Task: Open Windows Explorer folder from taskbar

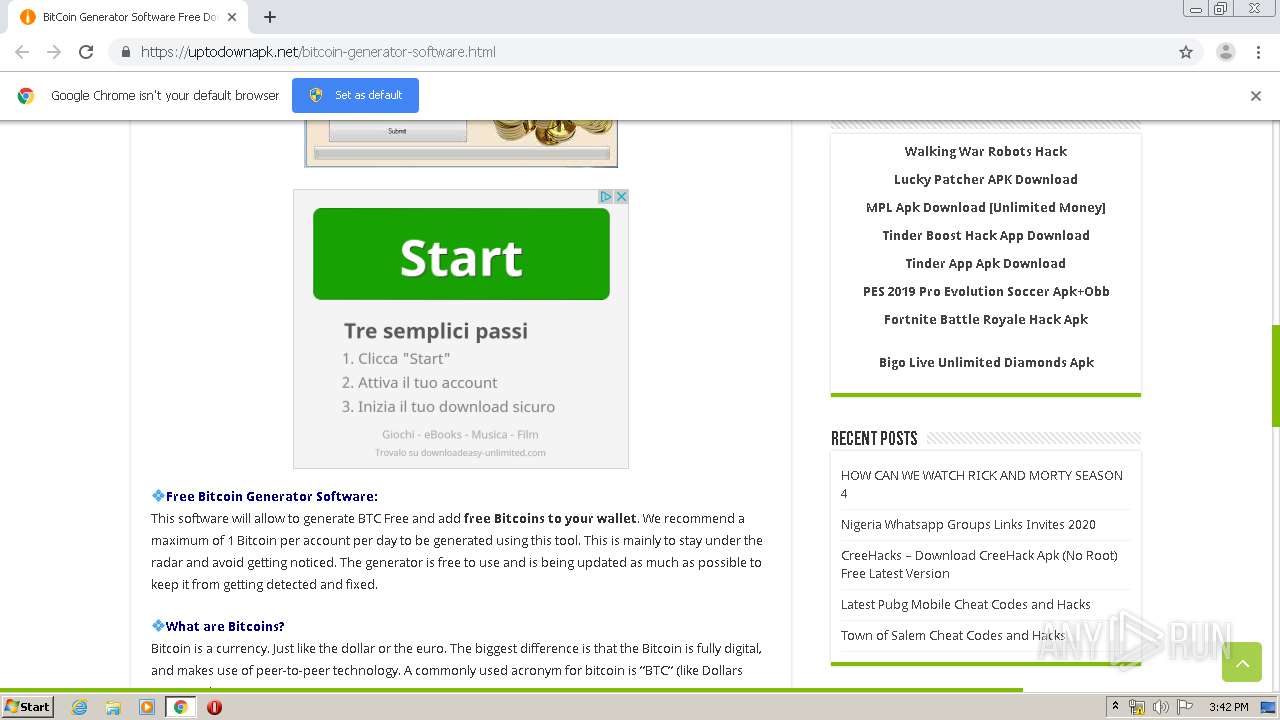Action: [x=113, y=707]
